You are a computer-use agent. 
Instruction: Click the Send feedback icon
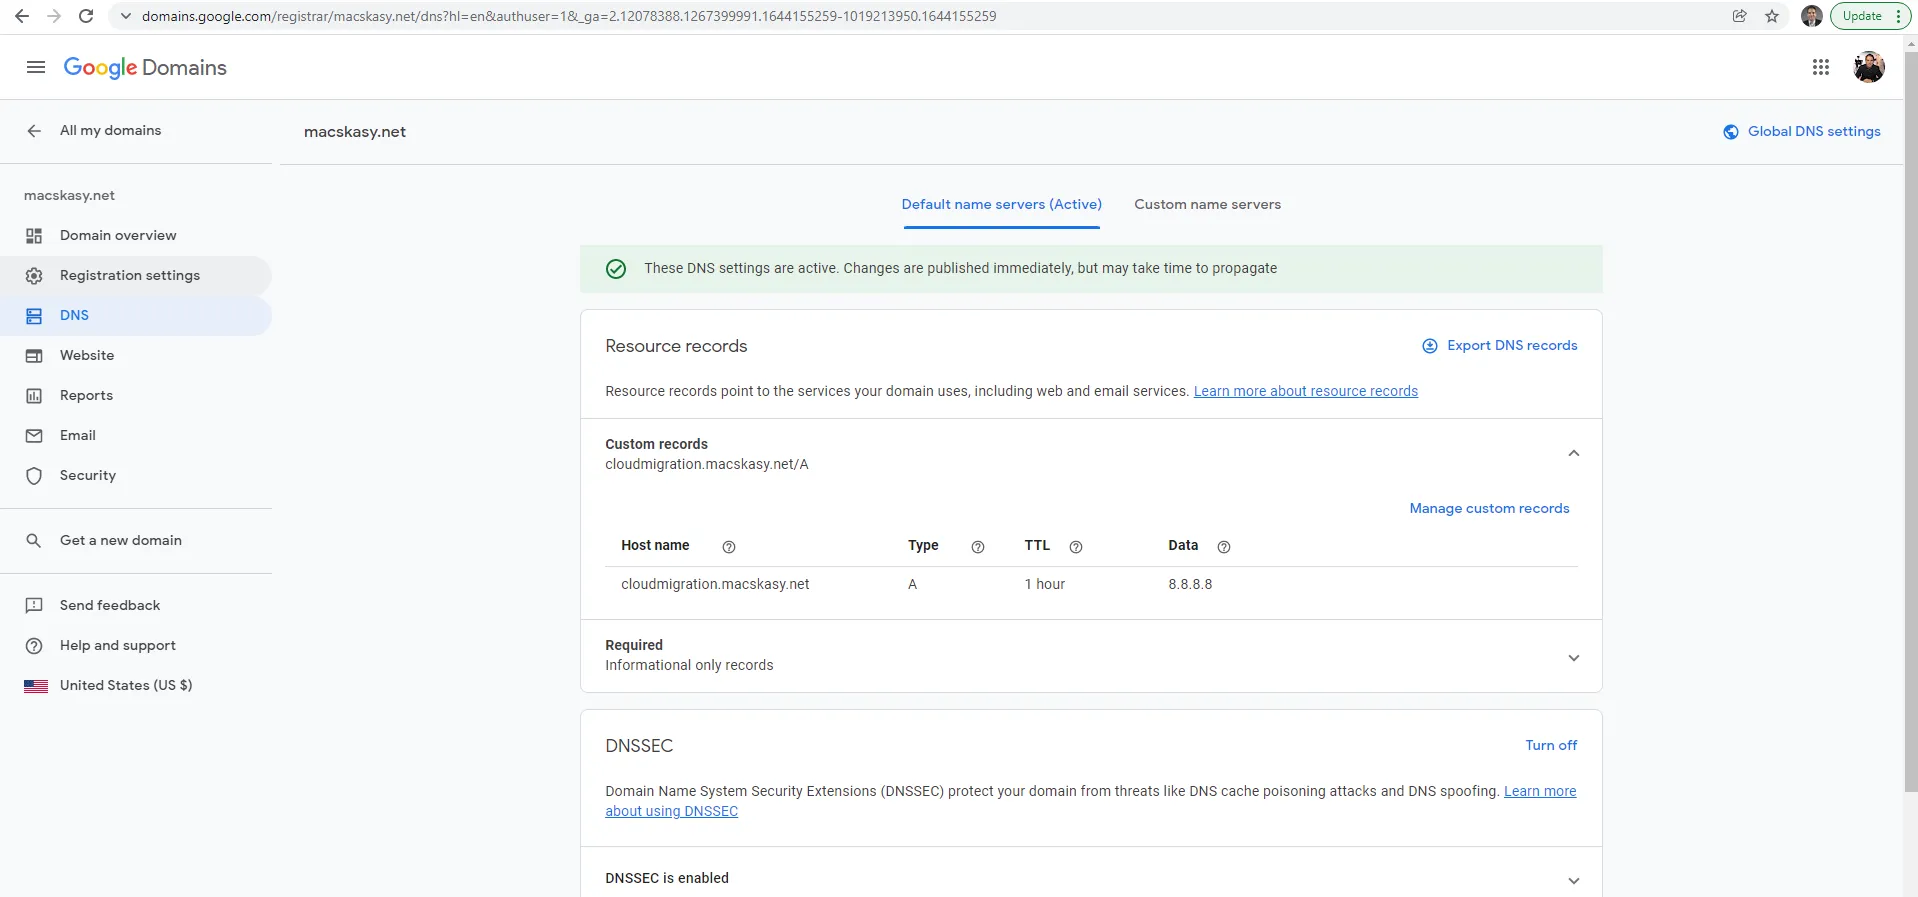coord(34,606)
